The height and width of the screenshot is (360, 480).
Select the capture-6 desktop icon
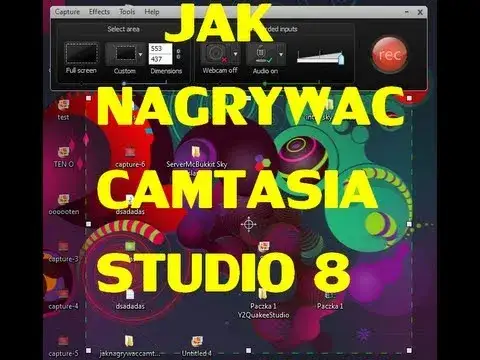[x=130, y=157]
